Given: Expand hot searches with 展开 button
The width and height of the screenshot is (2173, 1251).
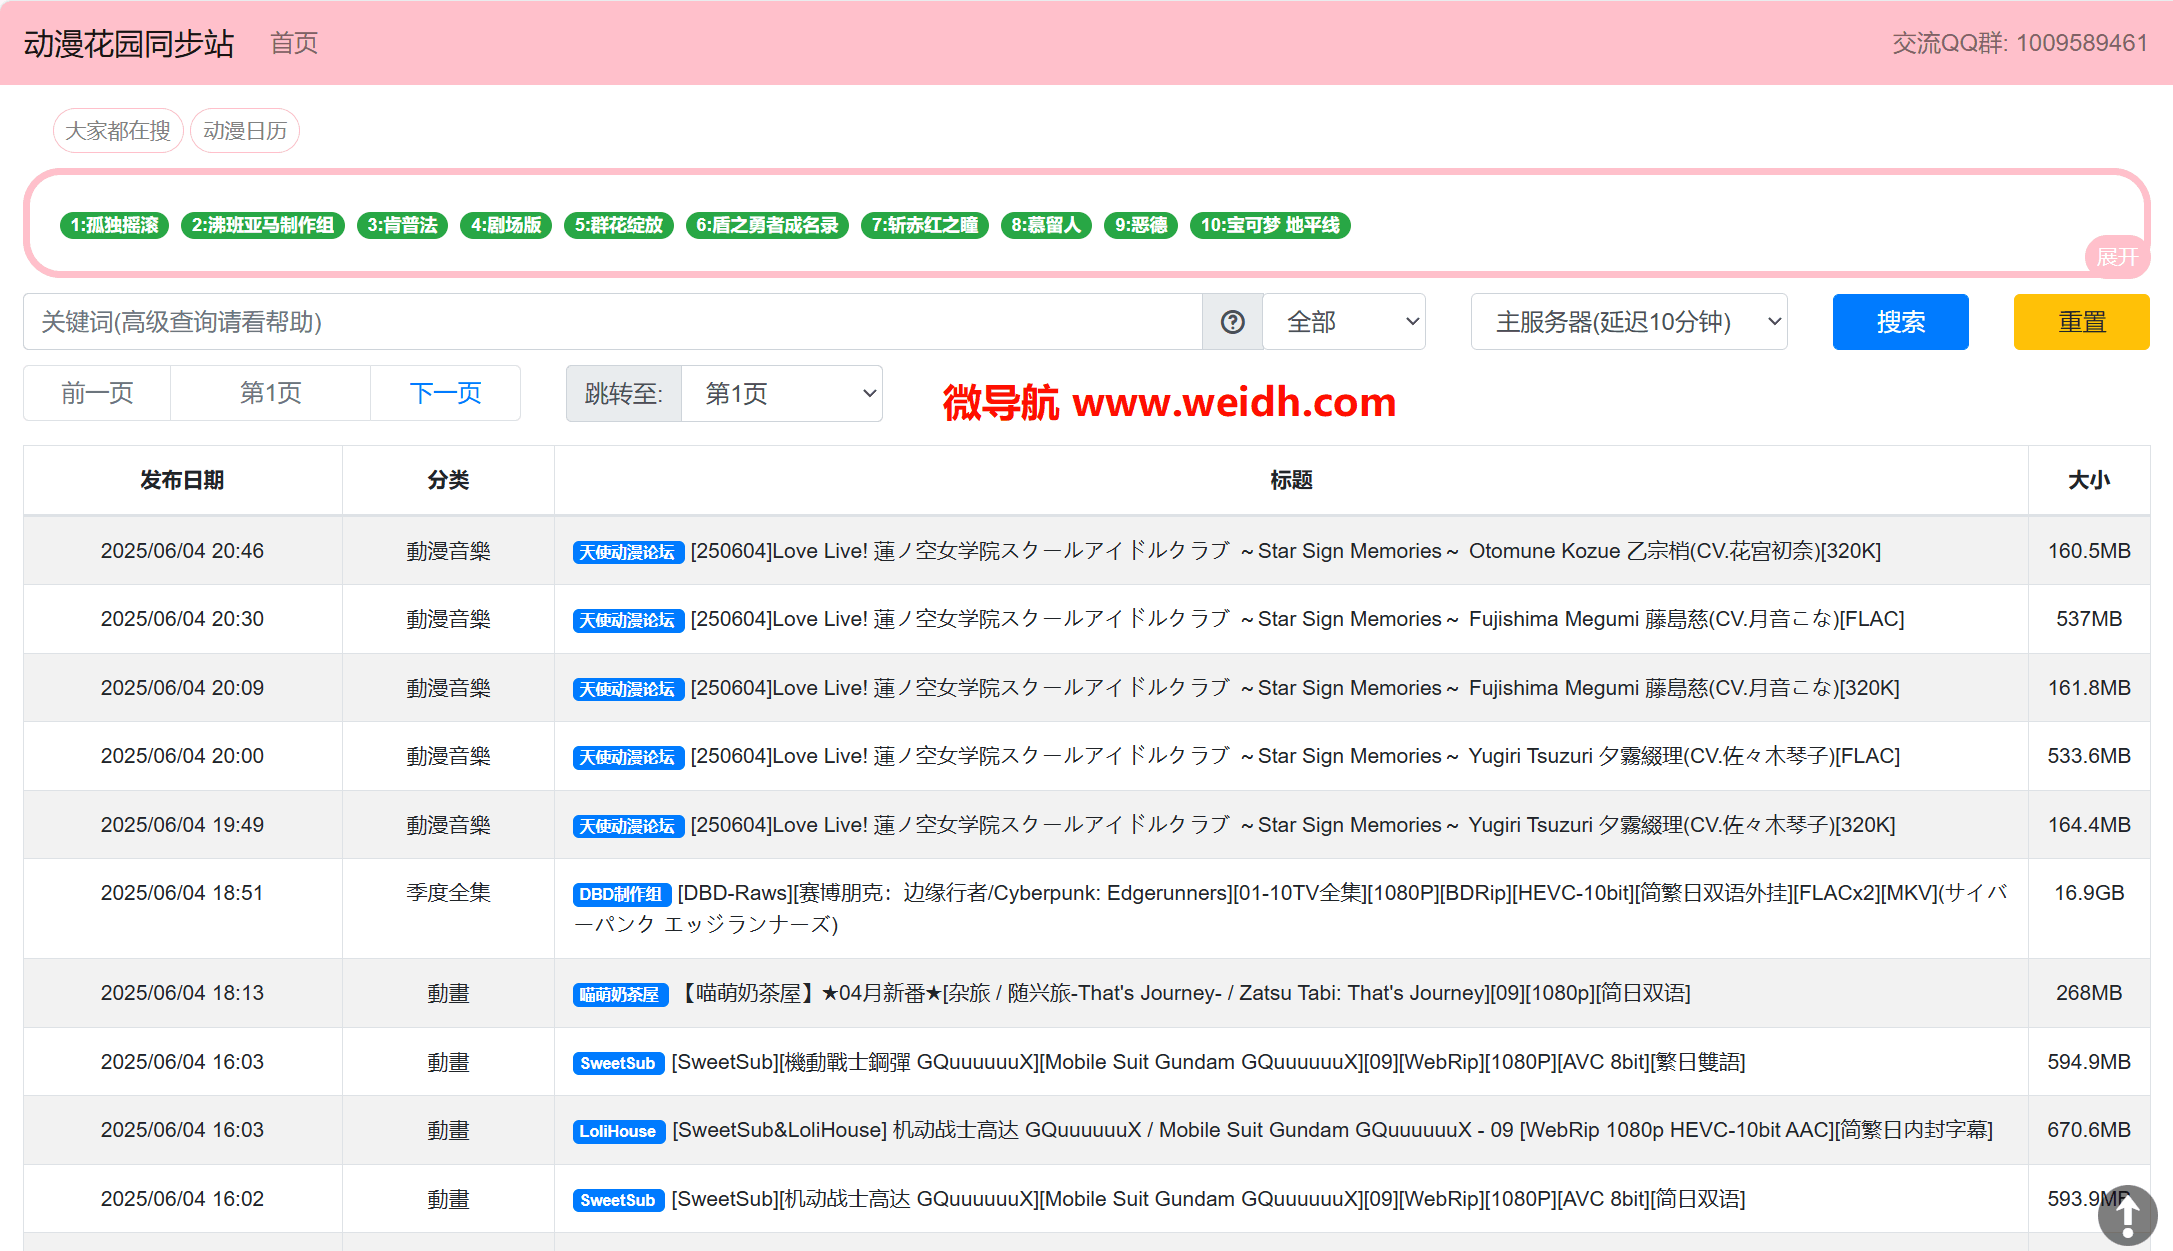Looking at the screenshot, I should [2116, 257].
